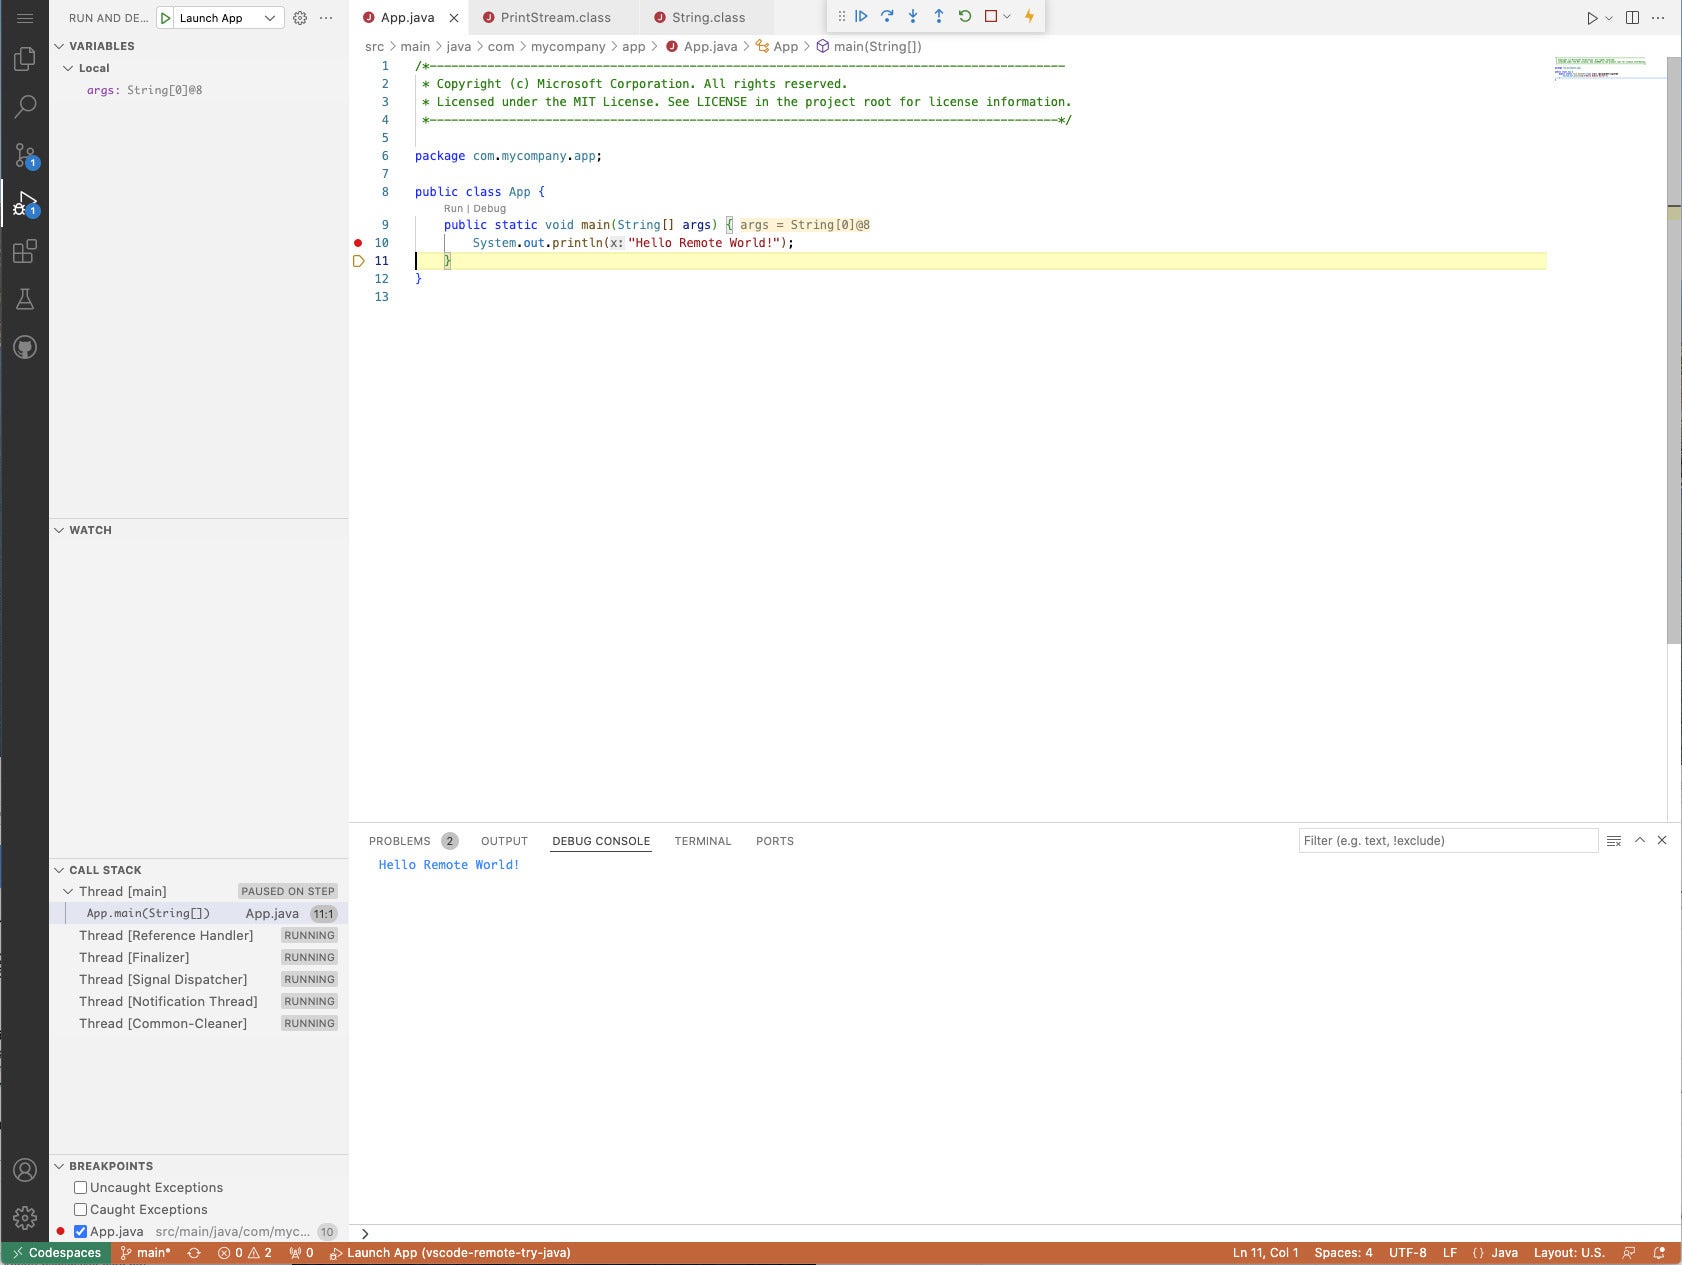Click the editor vertical scrollbar
1682x1265 pixels.
(1674, 350)
